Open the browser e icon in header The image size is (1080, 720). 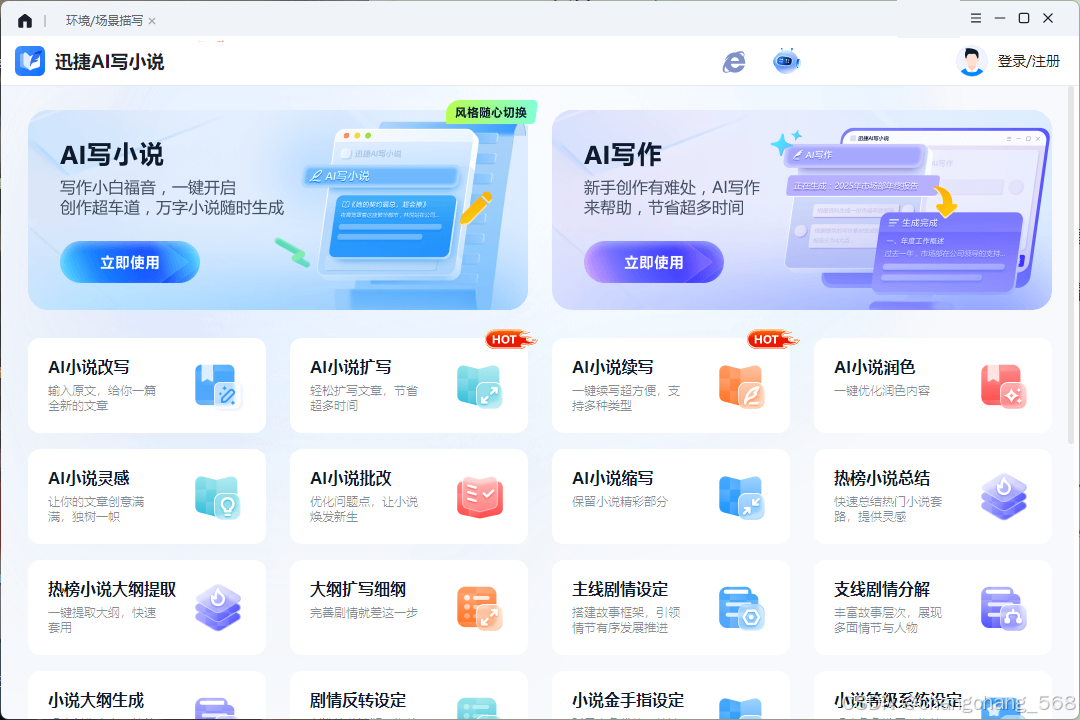[x=734, y=62]
